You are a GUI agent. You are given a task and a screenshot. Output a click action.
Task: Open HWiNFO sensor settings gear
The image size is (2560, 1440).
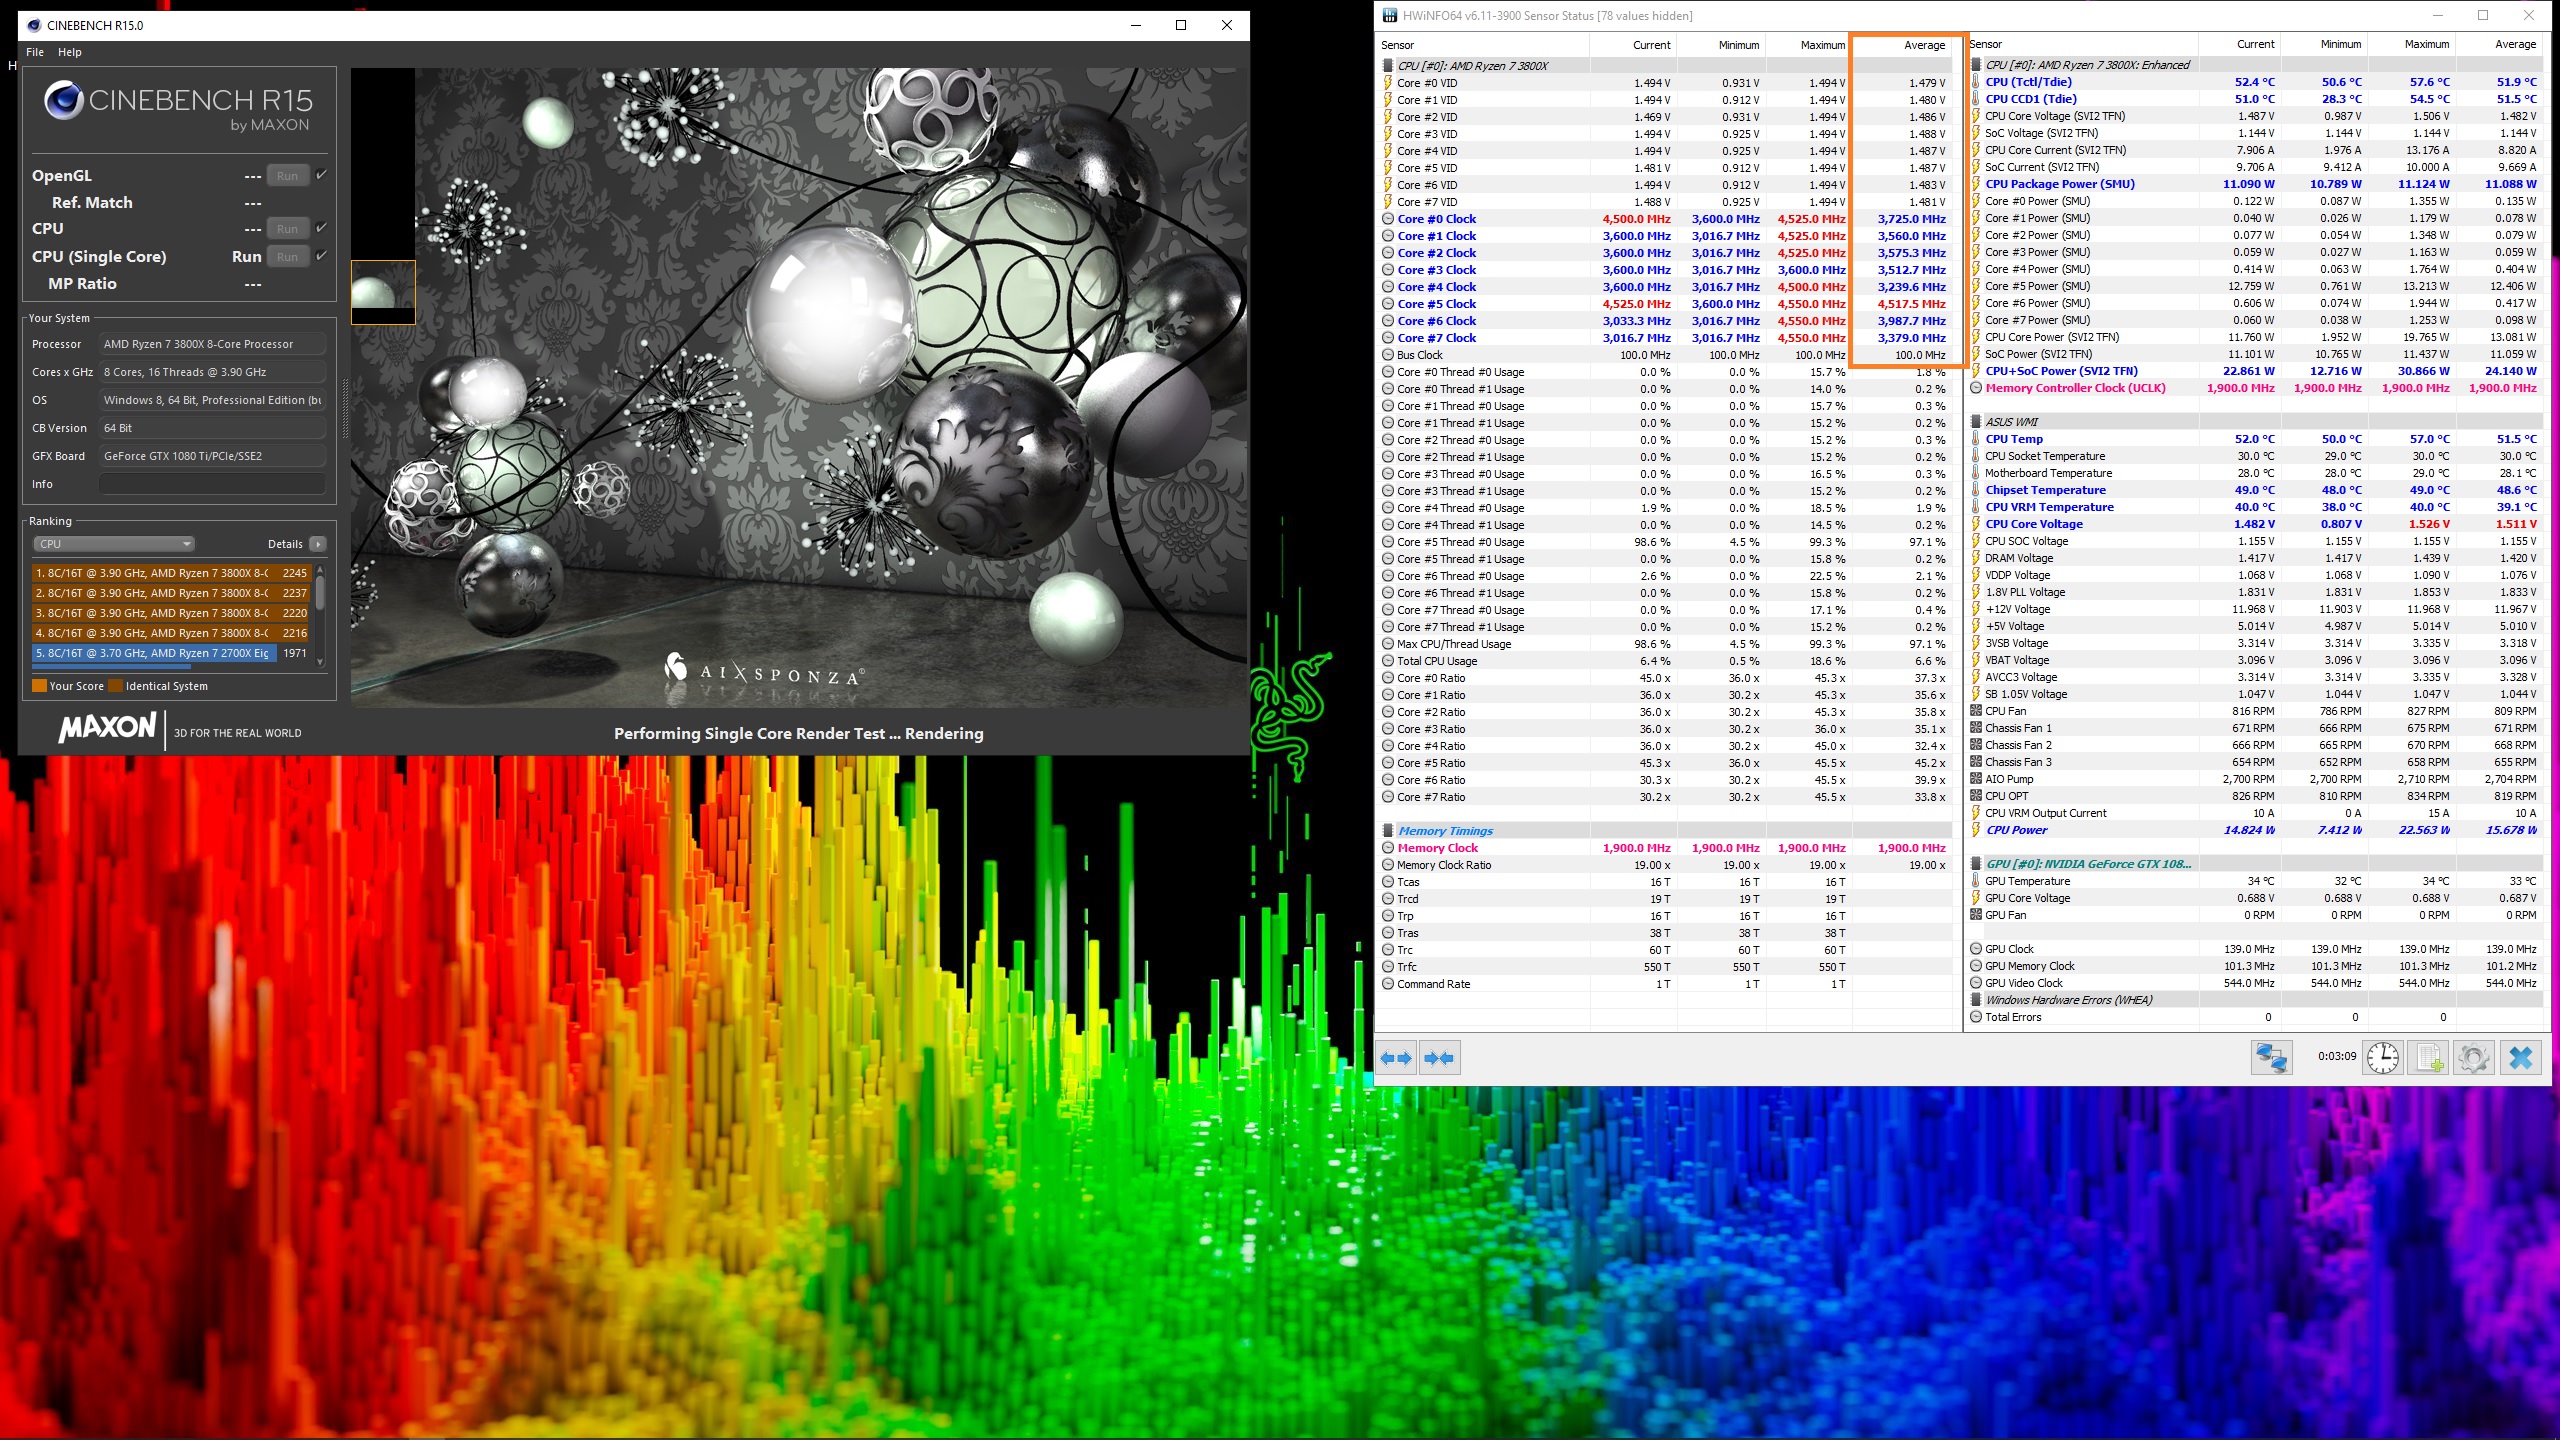2474,1057
